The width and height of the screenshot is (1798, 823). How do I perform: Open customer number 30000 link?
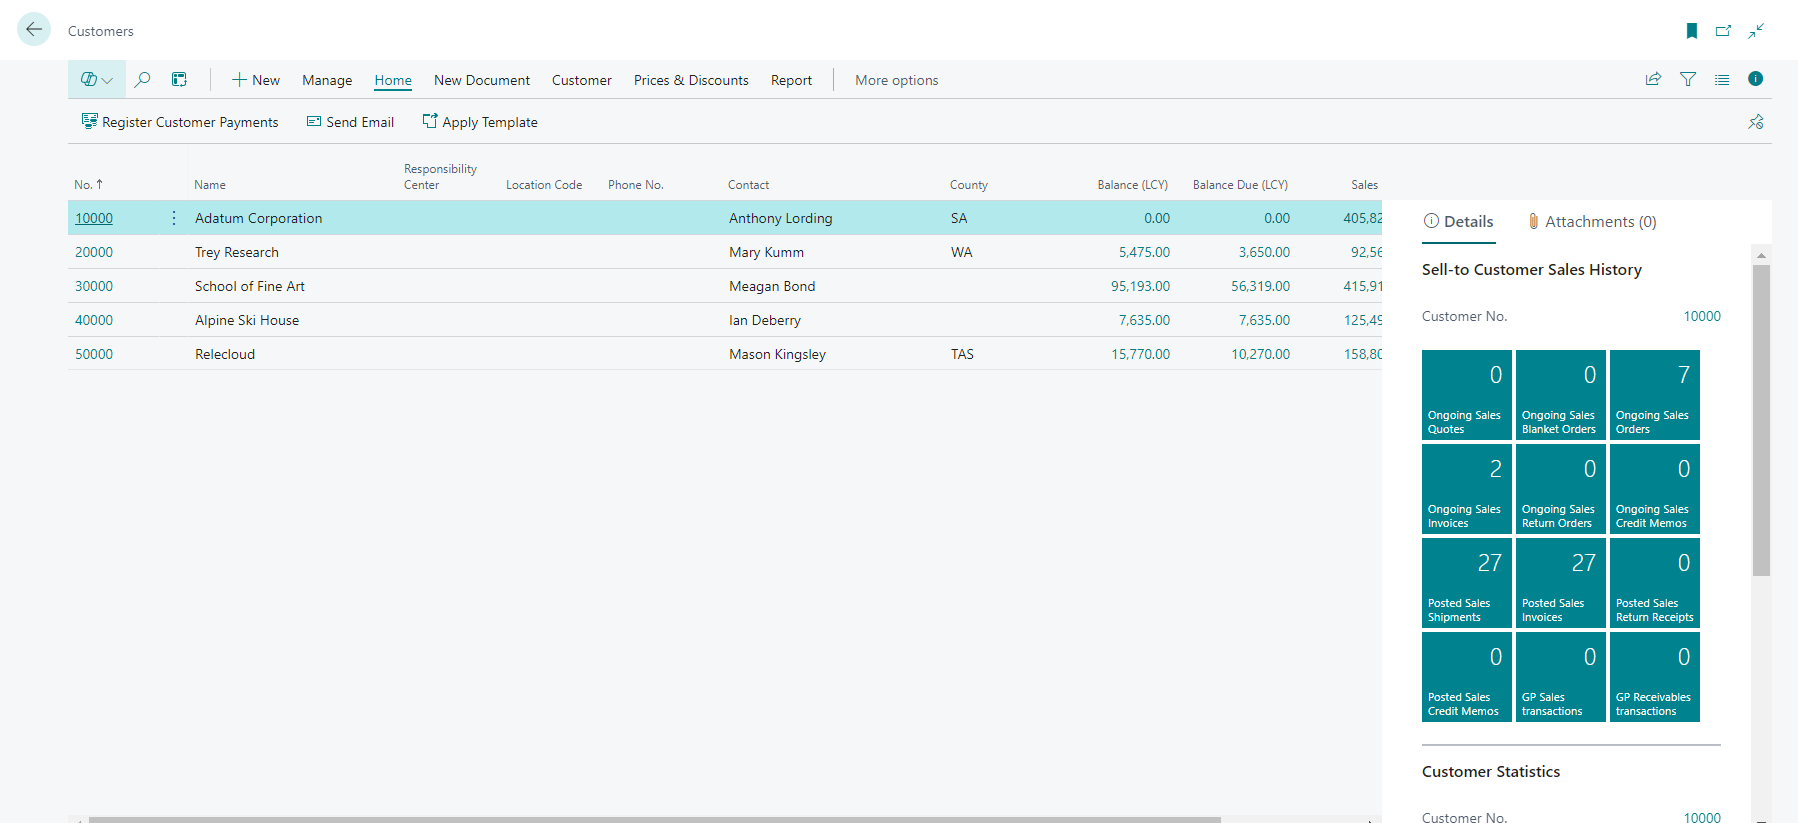pyautogui.click(x=94, y=286)
